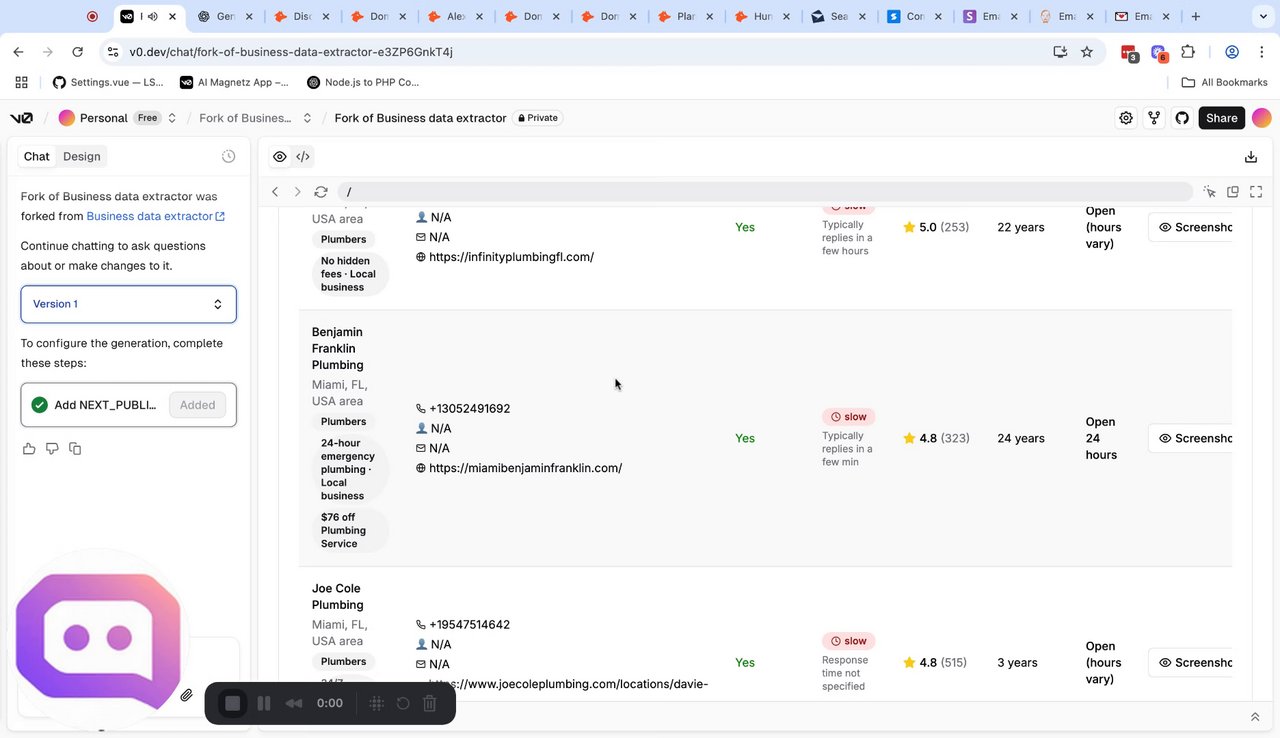Open the infinityplumbingfl.com website link

(511, 257)
